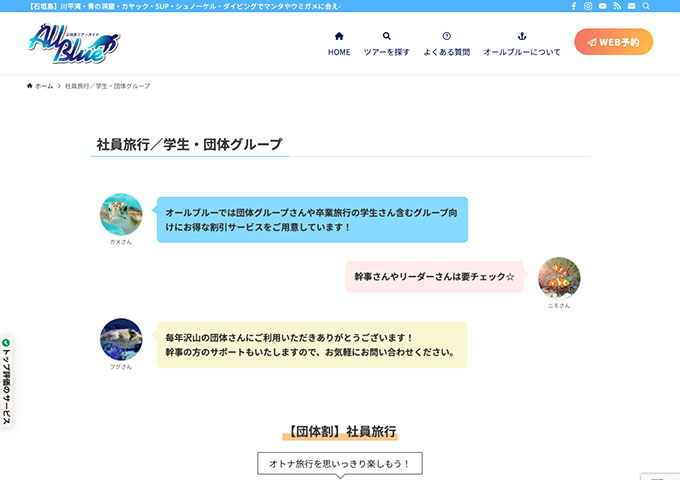Open the search magnifier in top bar

coord(646,6)
